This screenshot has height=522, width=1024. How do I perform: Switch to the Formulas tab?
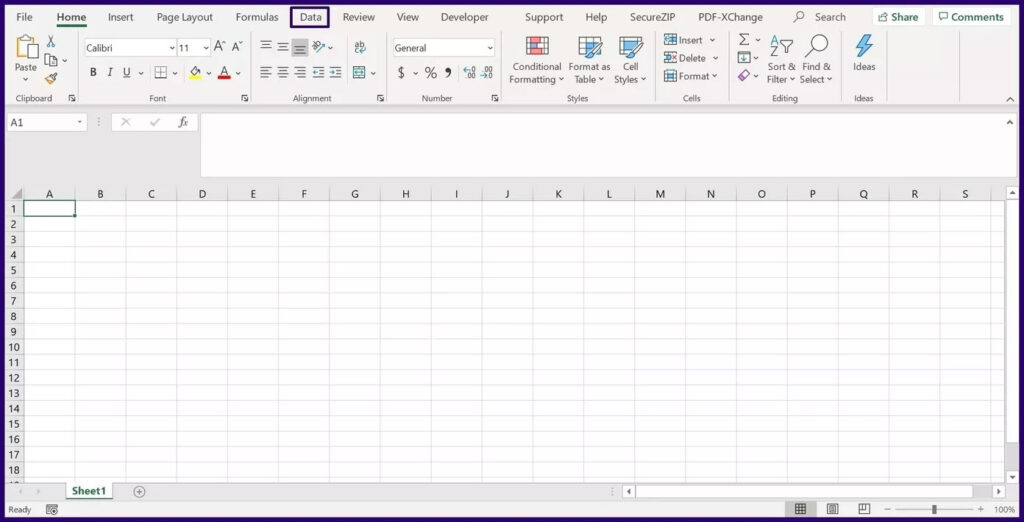coord(257,17)
